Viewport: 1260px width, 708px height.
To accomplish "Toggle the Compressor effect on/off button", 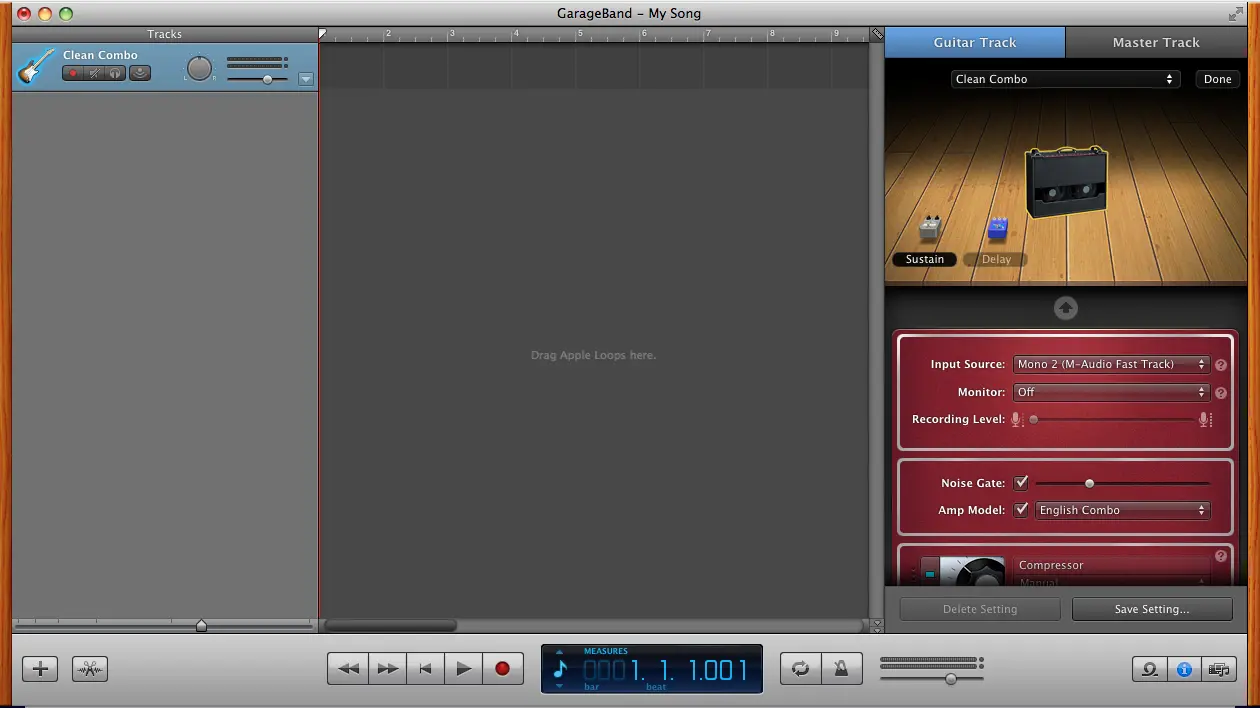I will pos(930,573).
